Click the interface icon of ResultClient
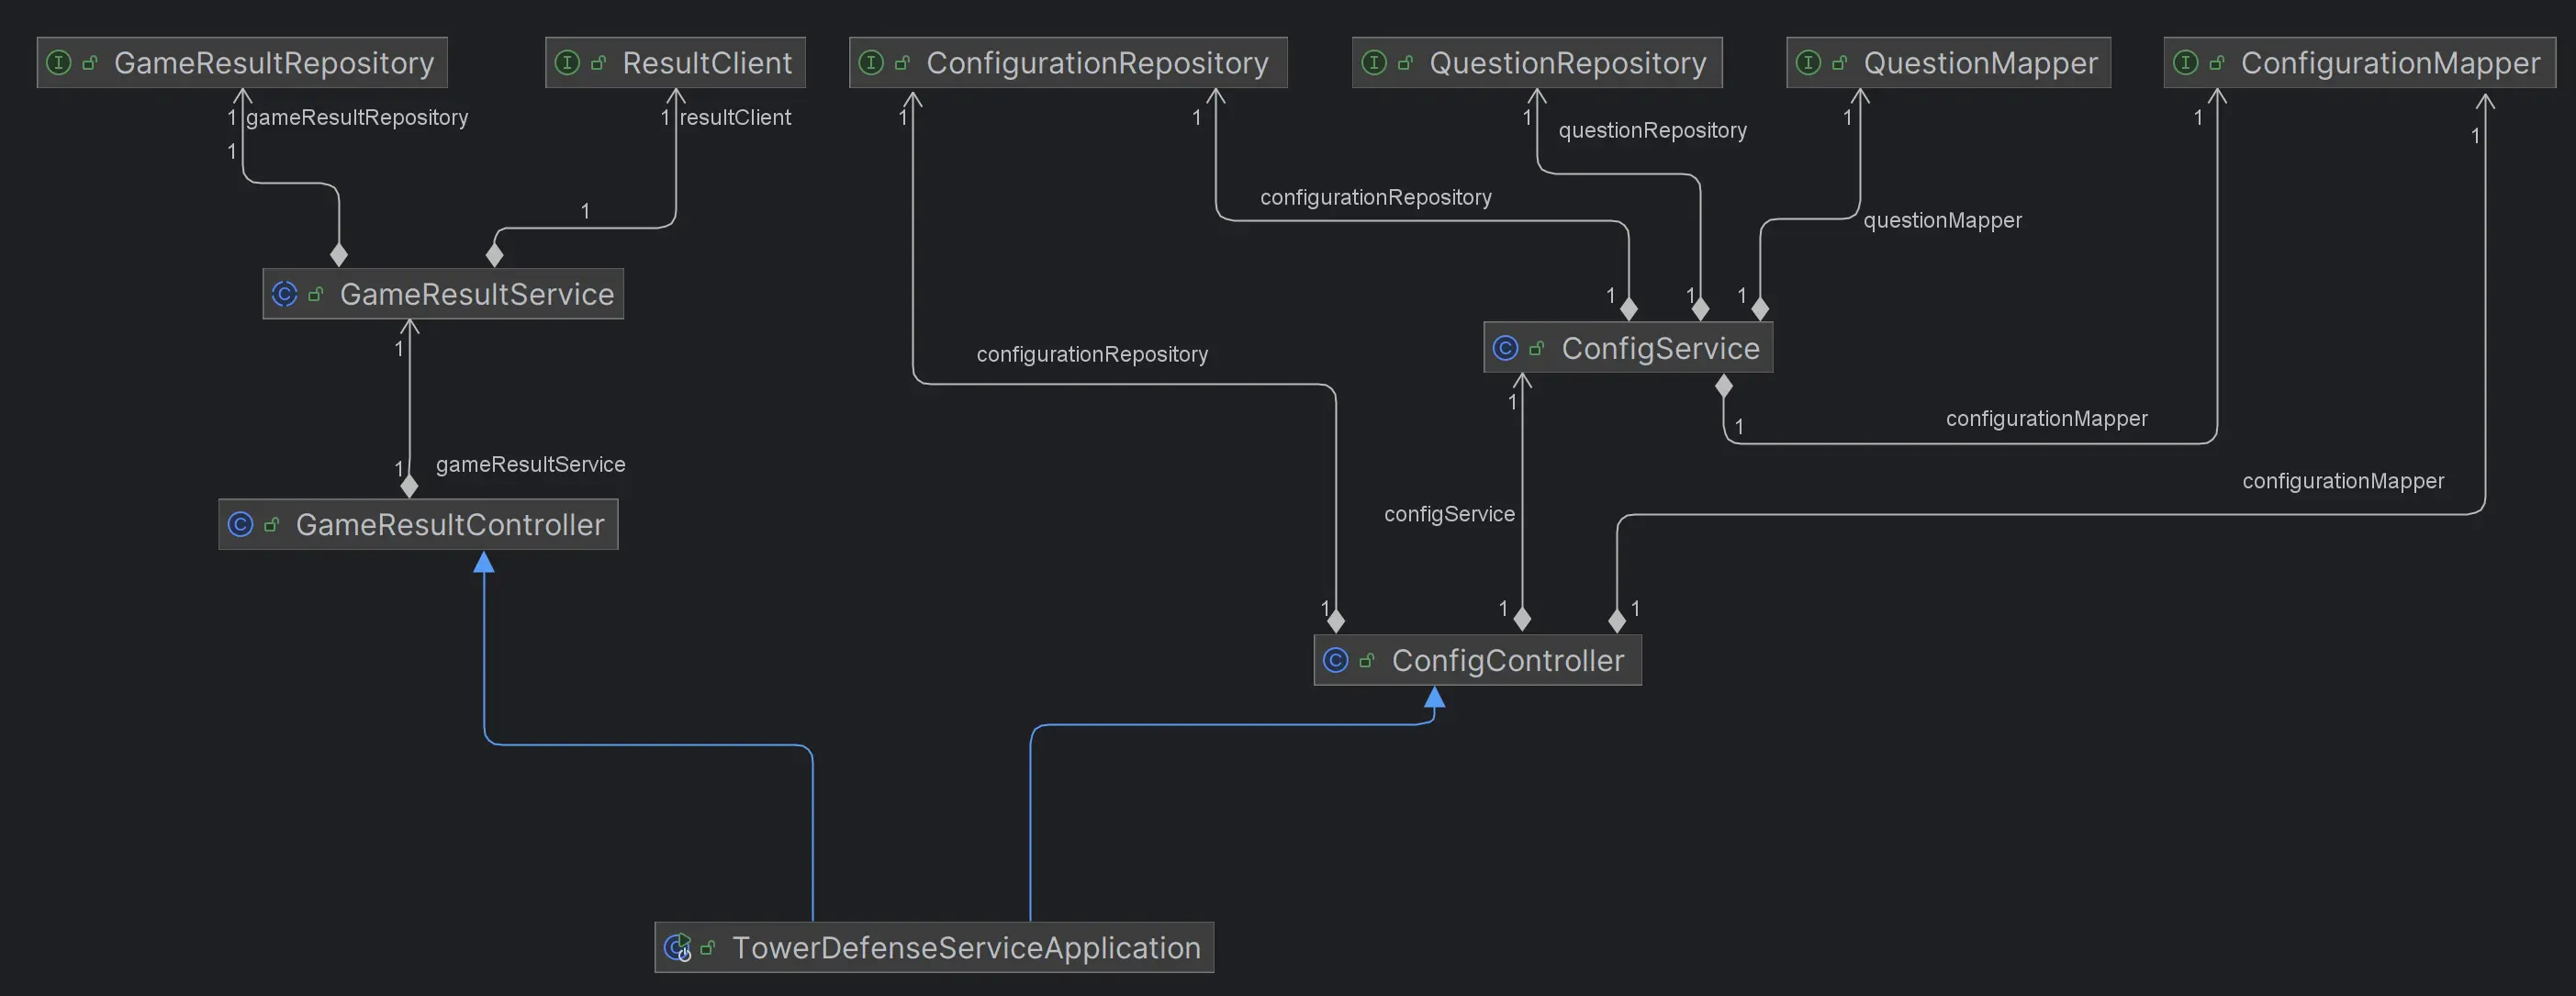2576x996 pixels. [567, 63]
